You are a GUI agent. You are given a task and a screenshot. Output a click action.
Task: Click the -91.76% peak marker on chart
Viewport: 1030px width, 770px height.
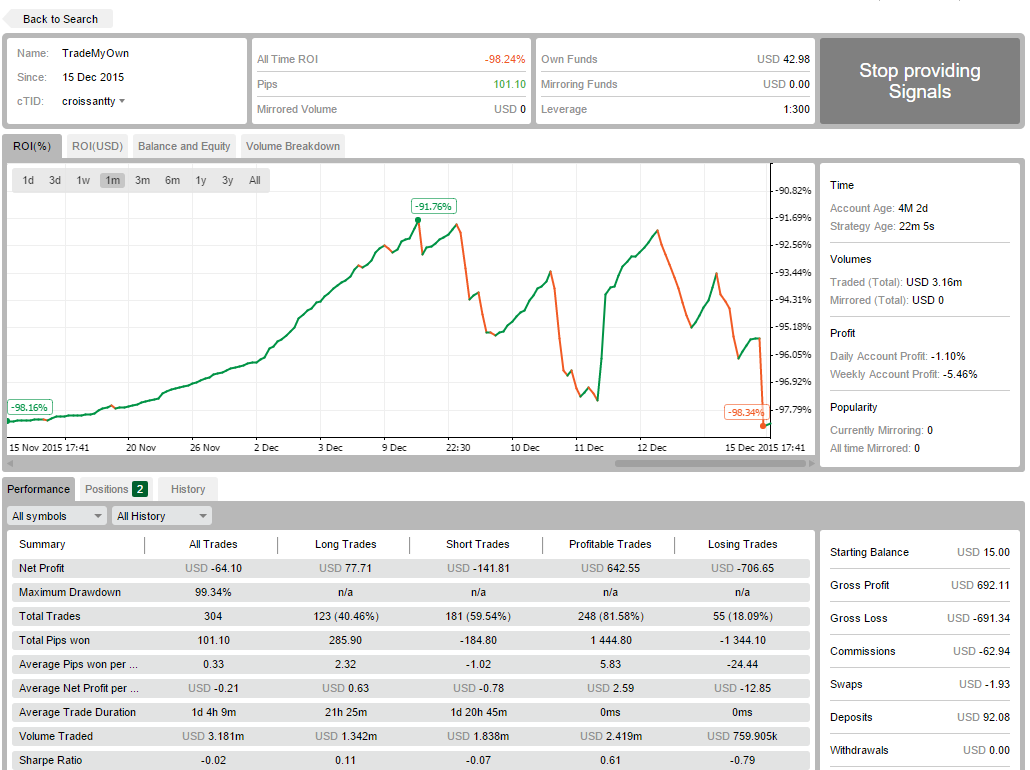pos(434,206)
